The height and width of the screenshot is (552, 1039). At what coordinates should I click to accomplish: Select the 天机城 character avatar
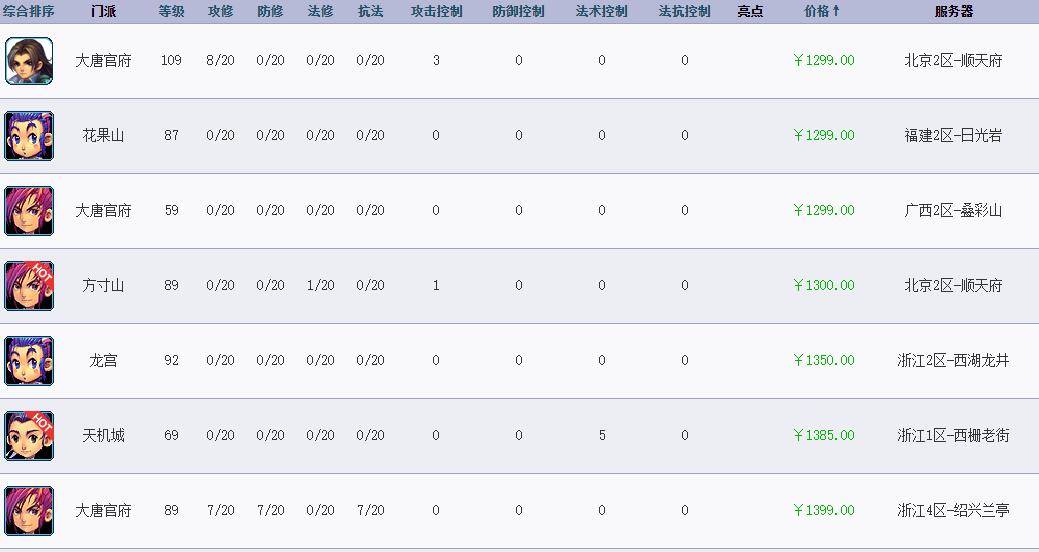(x=29, y=436)
